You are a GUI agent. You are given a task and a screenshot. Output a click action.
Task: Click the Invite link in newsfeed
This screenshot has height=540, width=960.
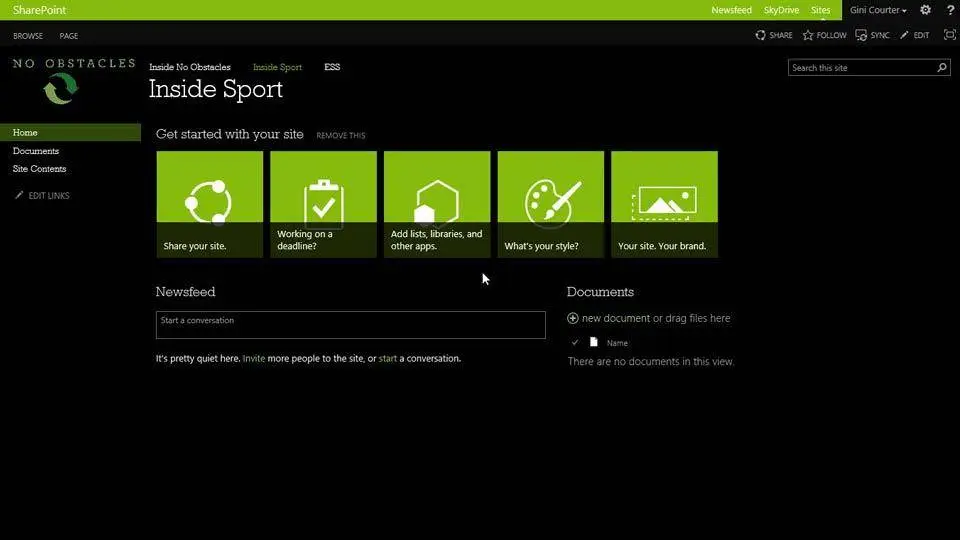[x=253, y=359]
